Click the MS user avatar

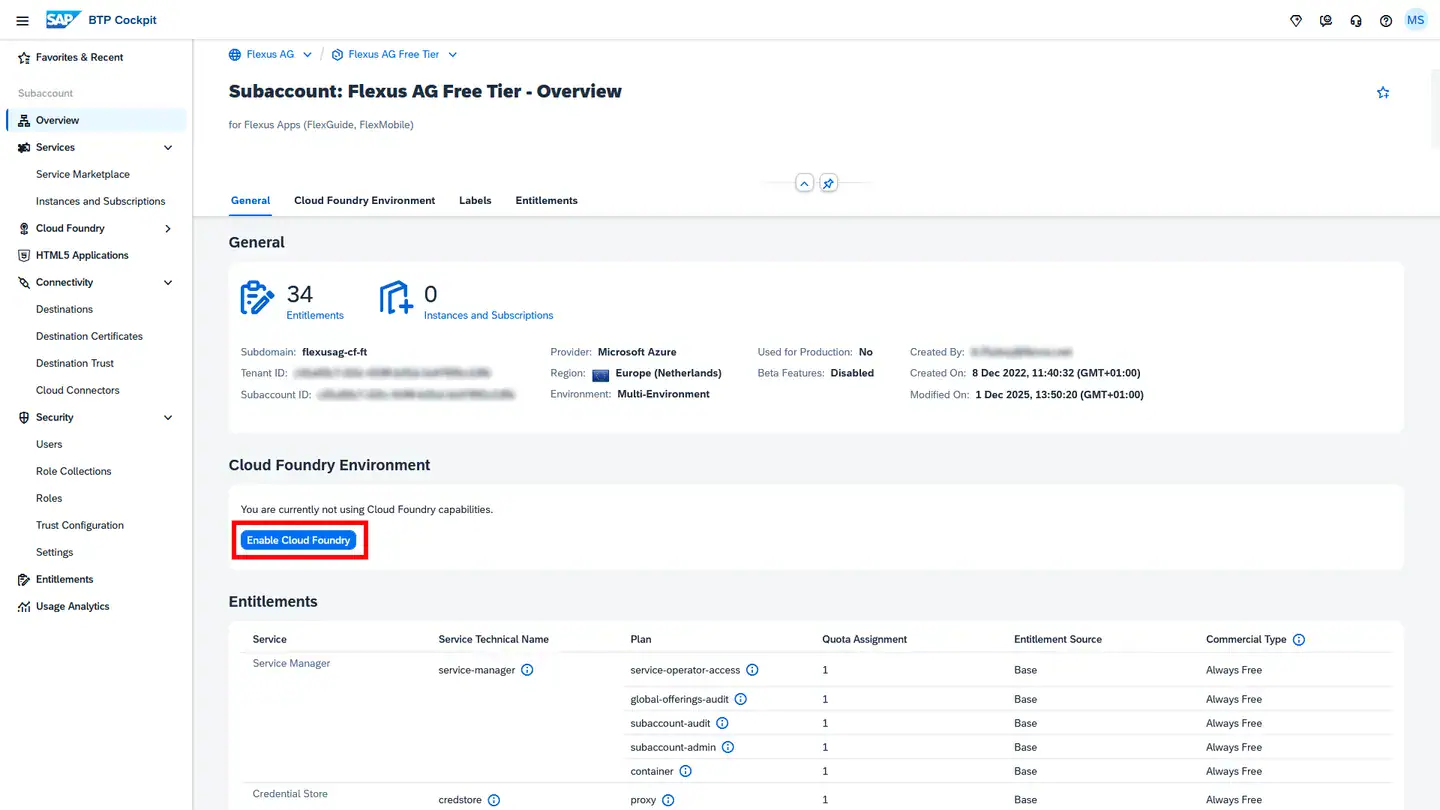[x=1415, y=20]
